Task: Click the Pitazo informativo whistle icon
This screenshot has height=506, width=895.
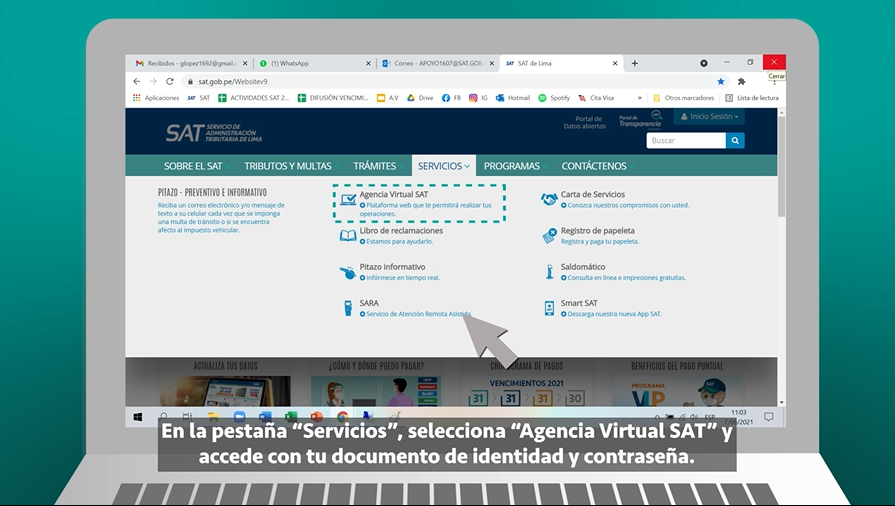Action: 348,272
